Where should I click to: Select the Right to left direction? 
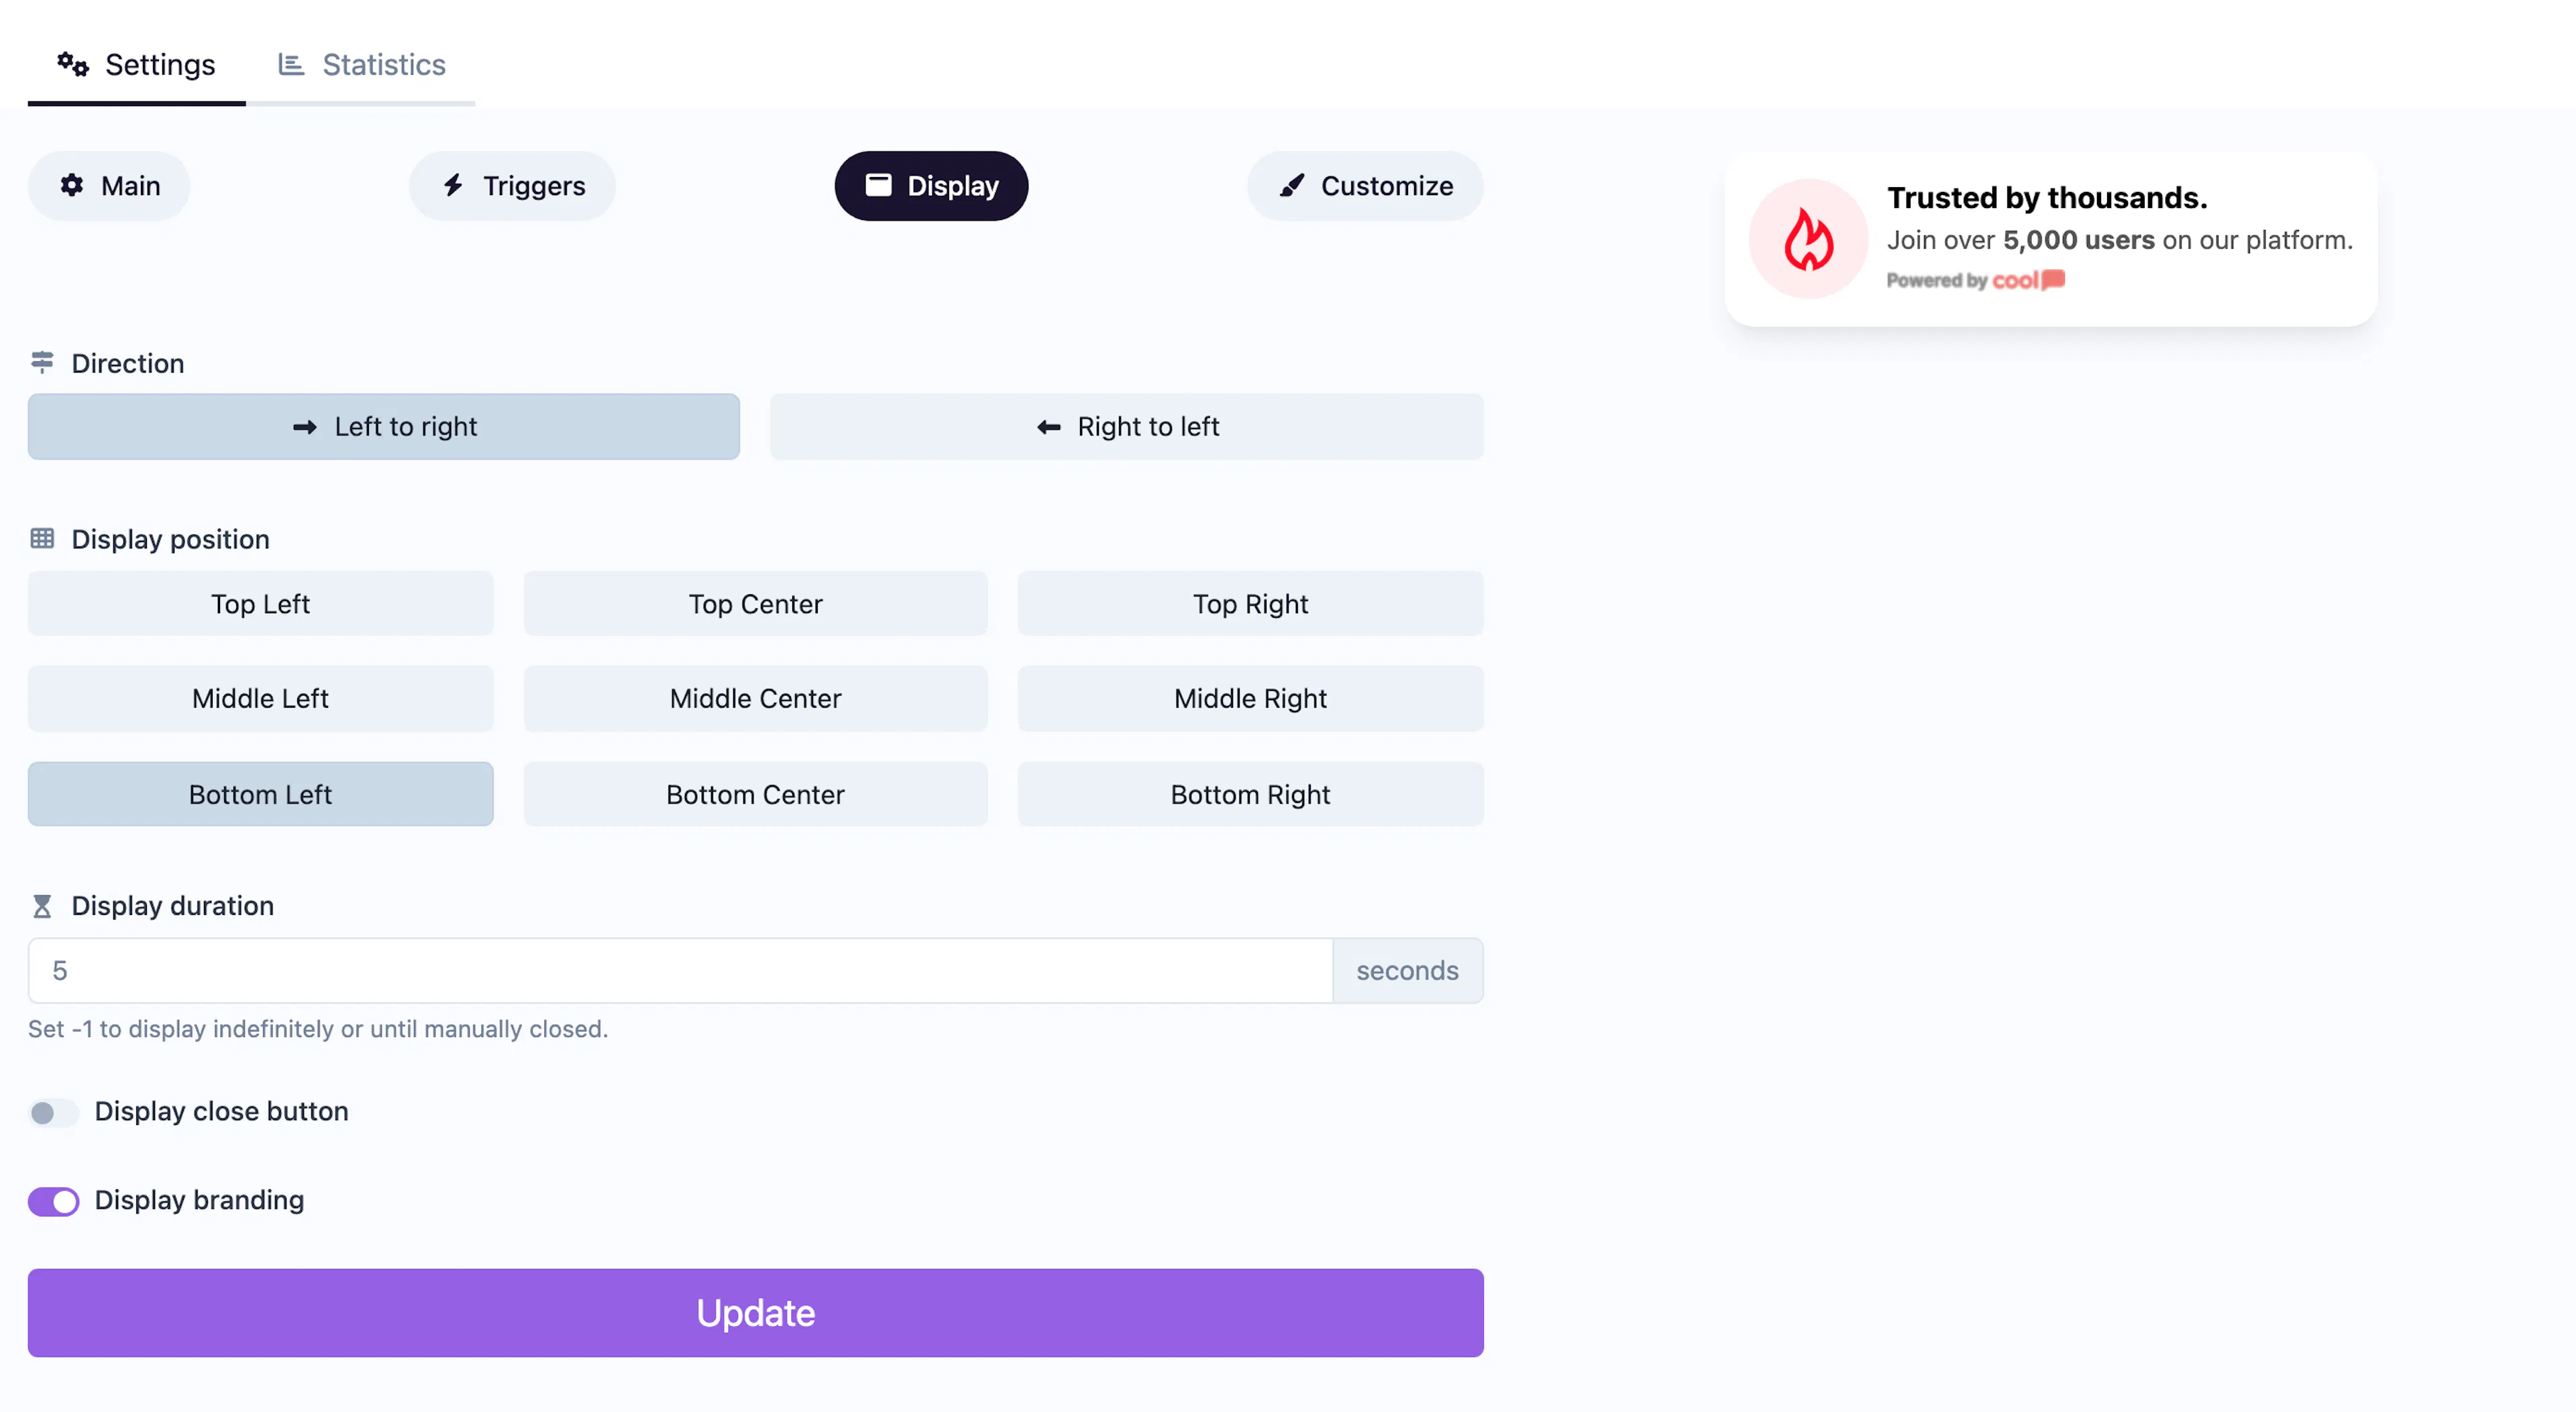click(1126, 427)
